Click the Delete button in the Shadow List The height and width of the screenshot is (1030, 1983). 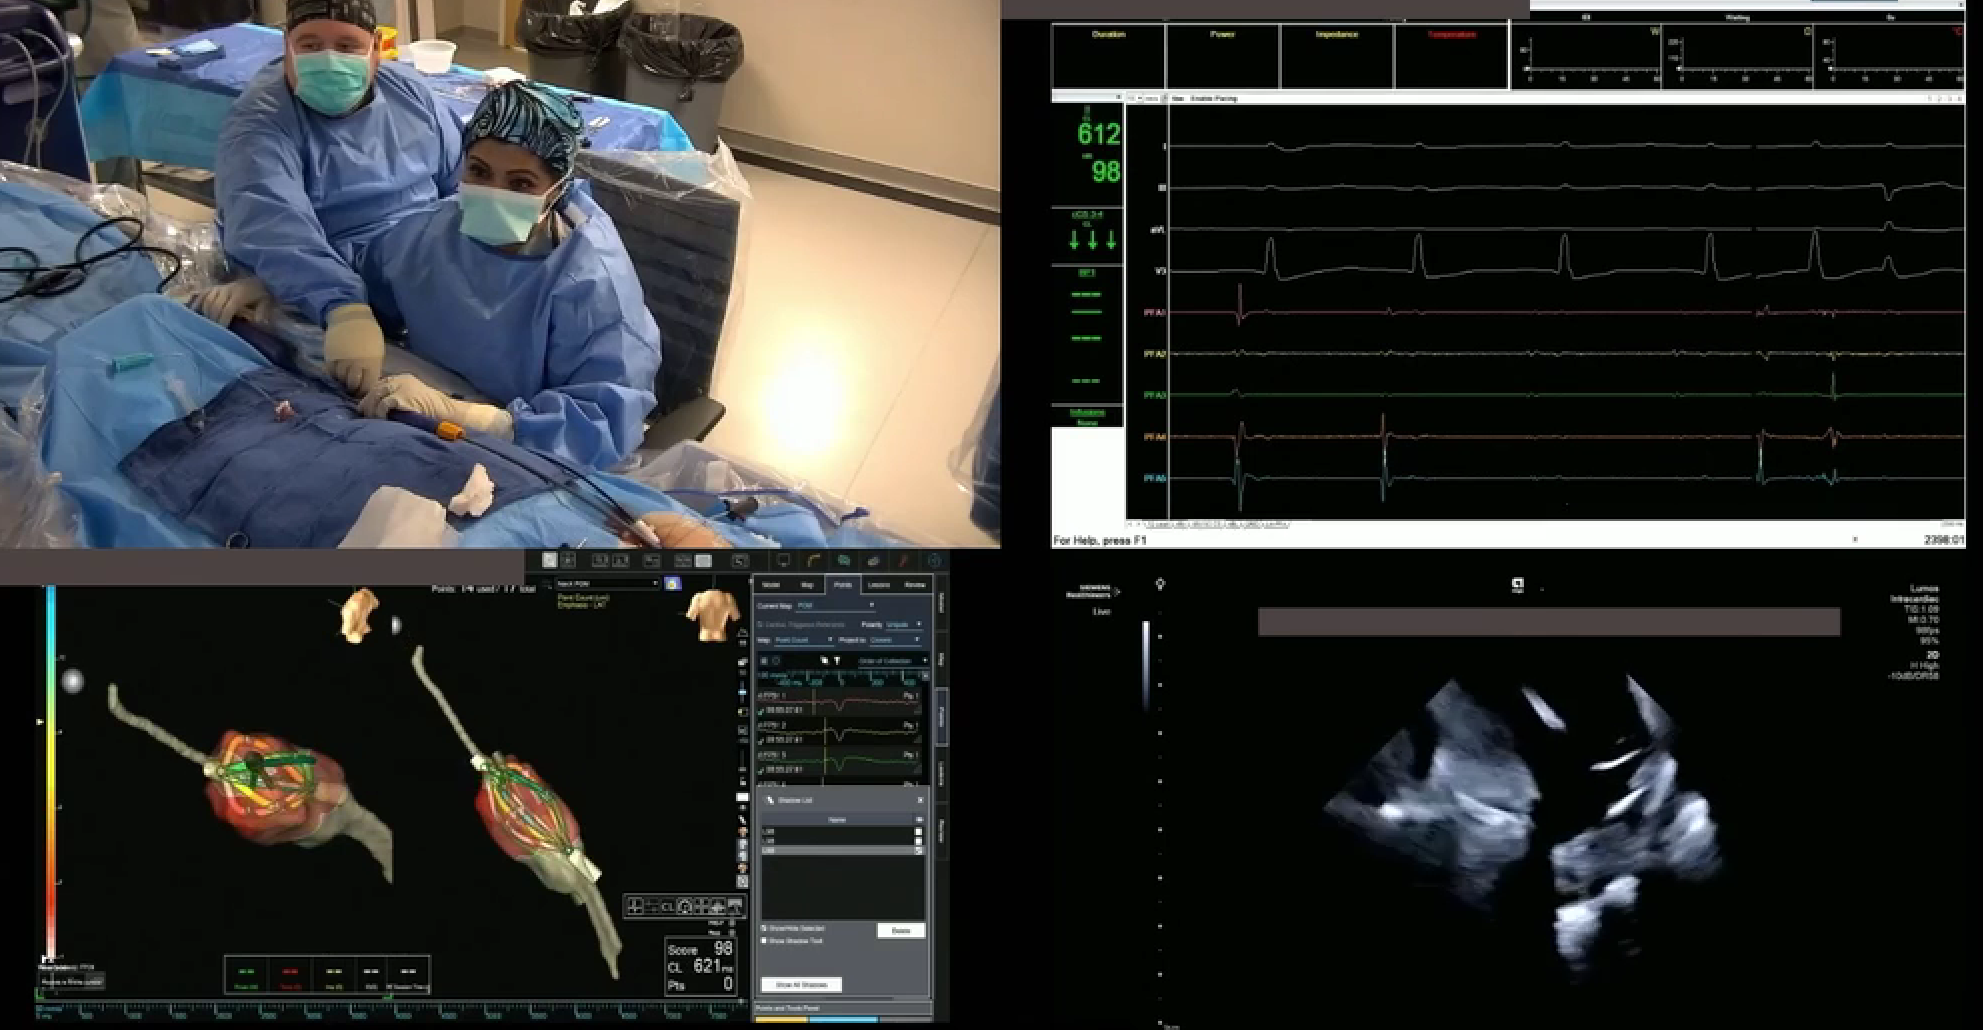pos(901,931)
